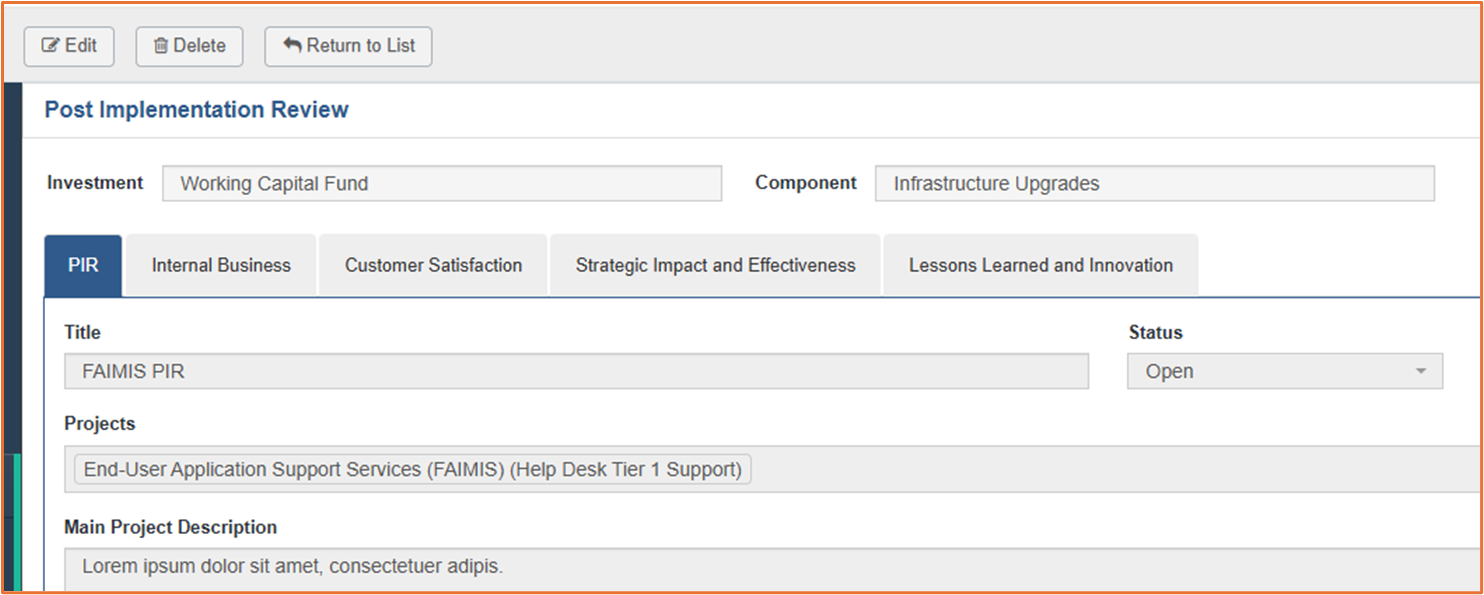Return to List of reviews
This screenshot has height=595, width=1484.
tap(348, 46)
